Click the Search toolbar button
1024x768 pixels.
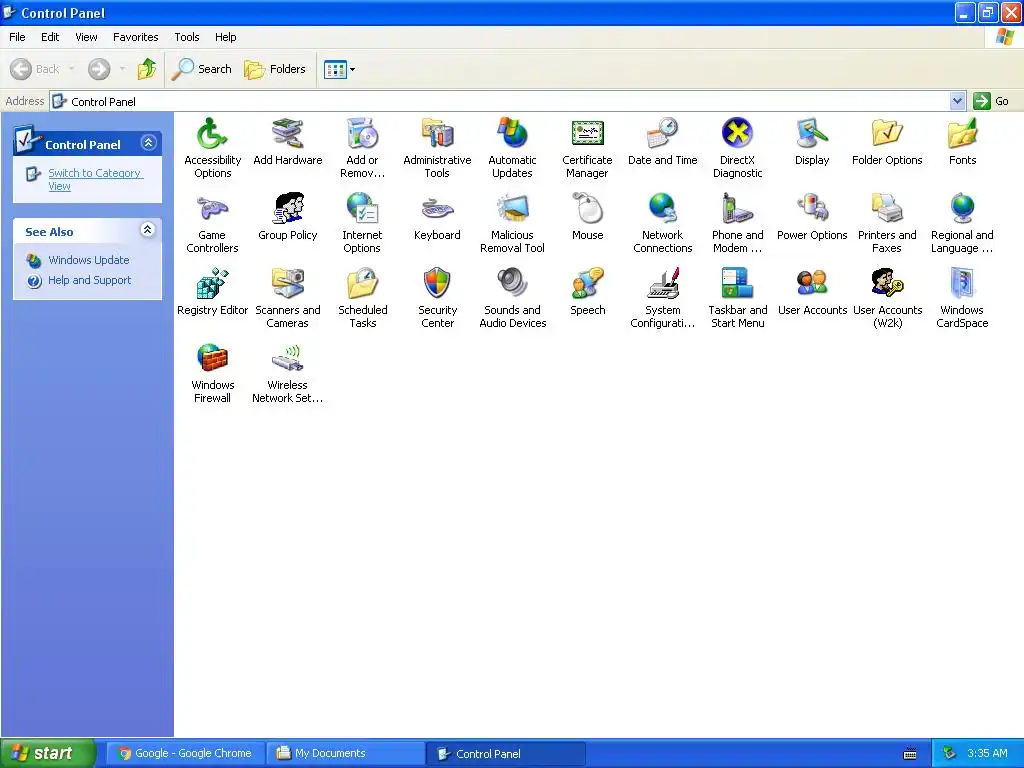tap(201, 69)
